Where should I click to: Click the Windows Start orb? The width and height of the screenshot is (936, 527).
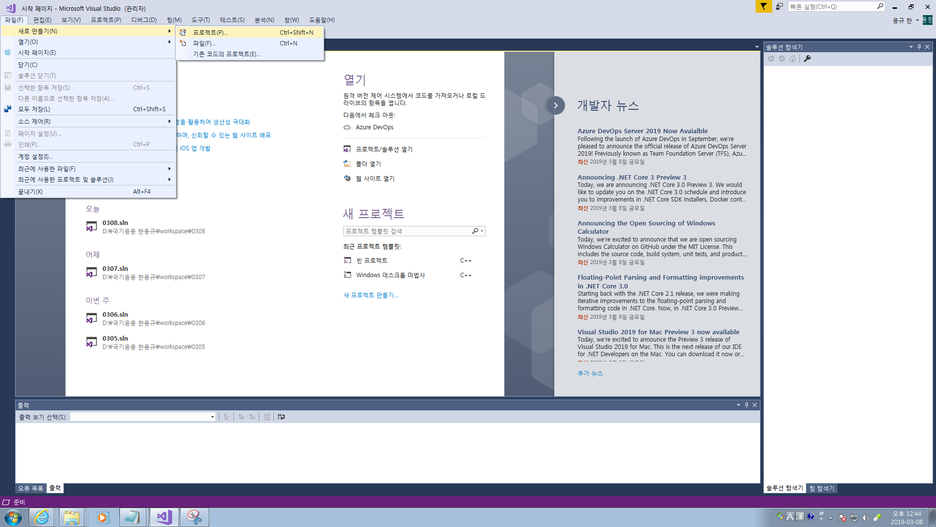coord(13,517)
